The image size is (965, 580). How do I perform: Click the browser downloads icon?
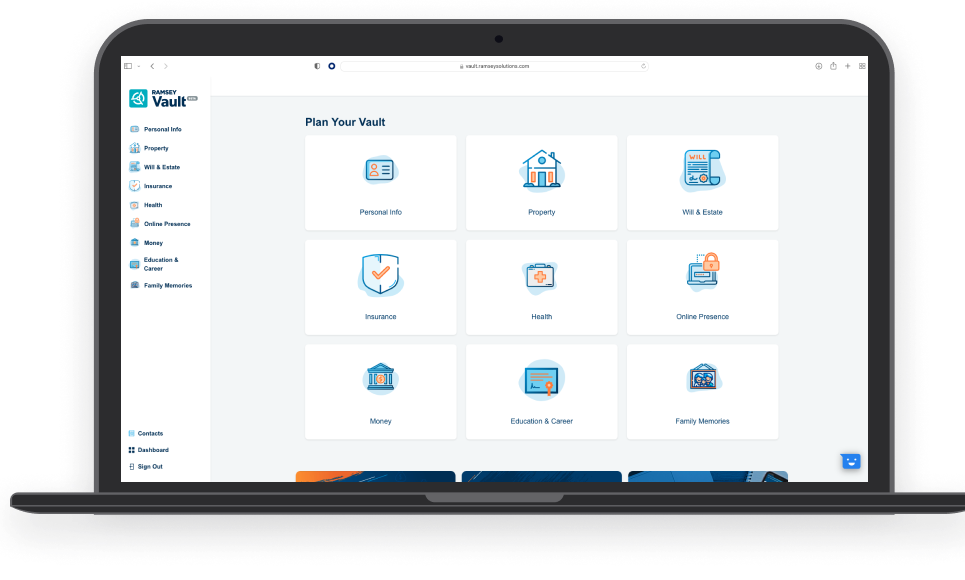coord(819,66)
